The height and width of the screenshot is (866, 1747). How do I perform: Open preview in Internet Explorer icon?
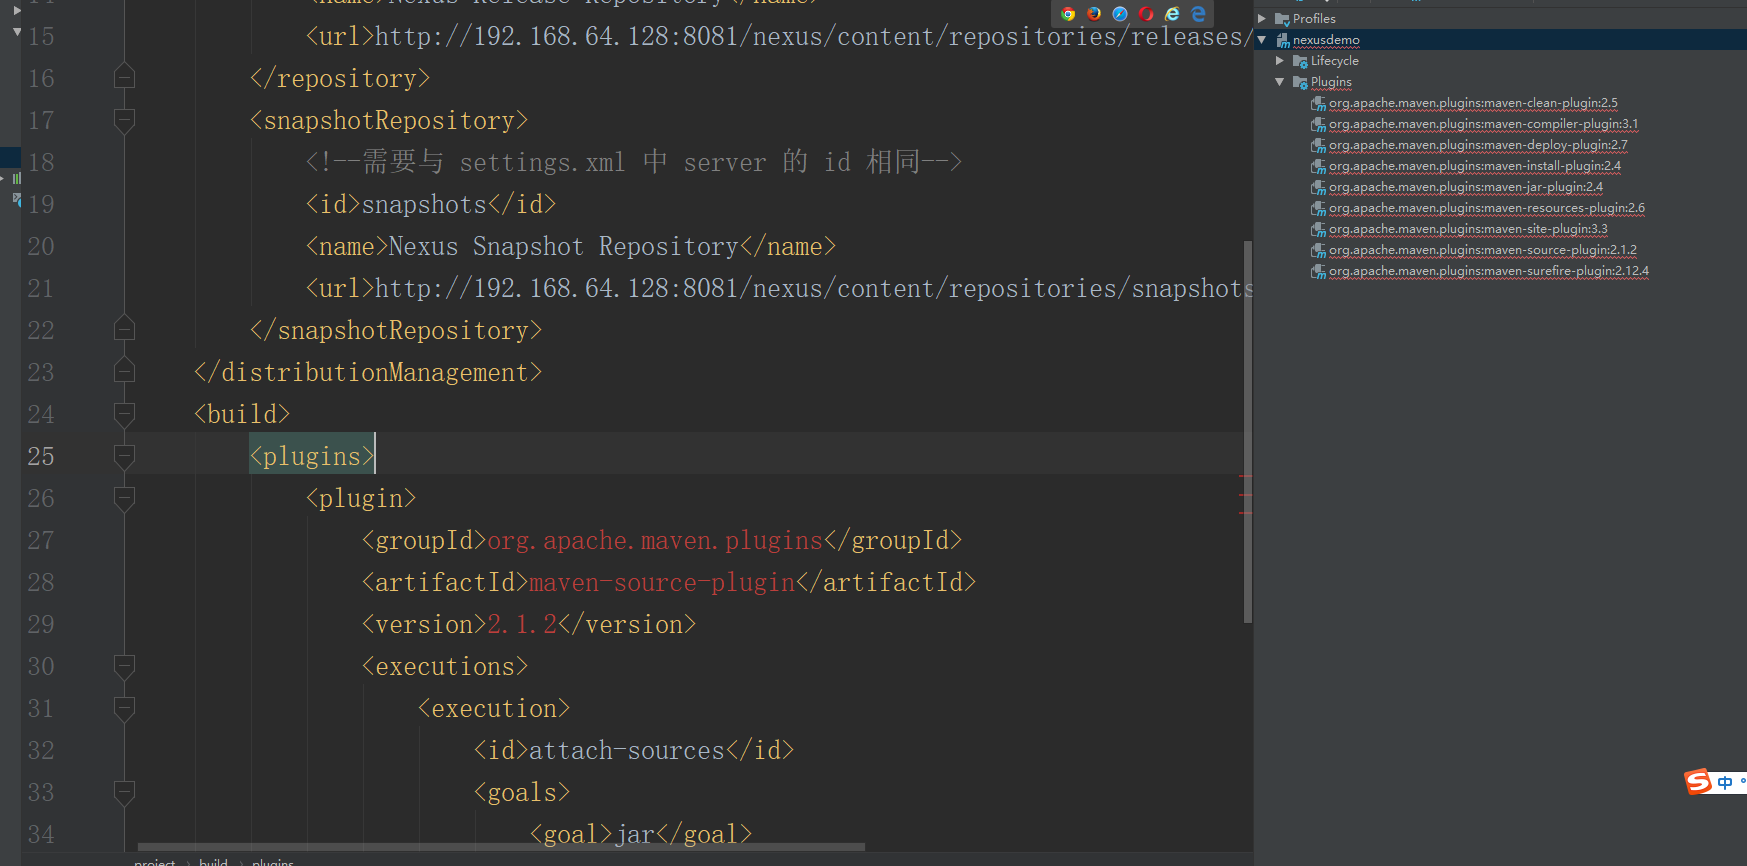(x=1172, y=14)
